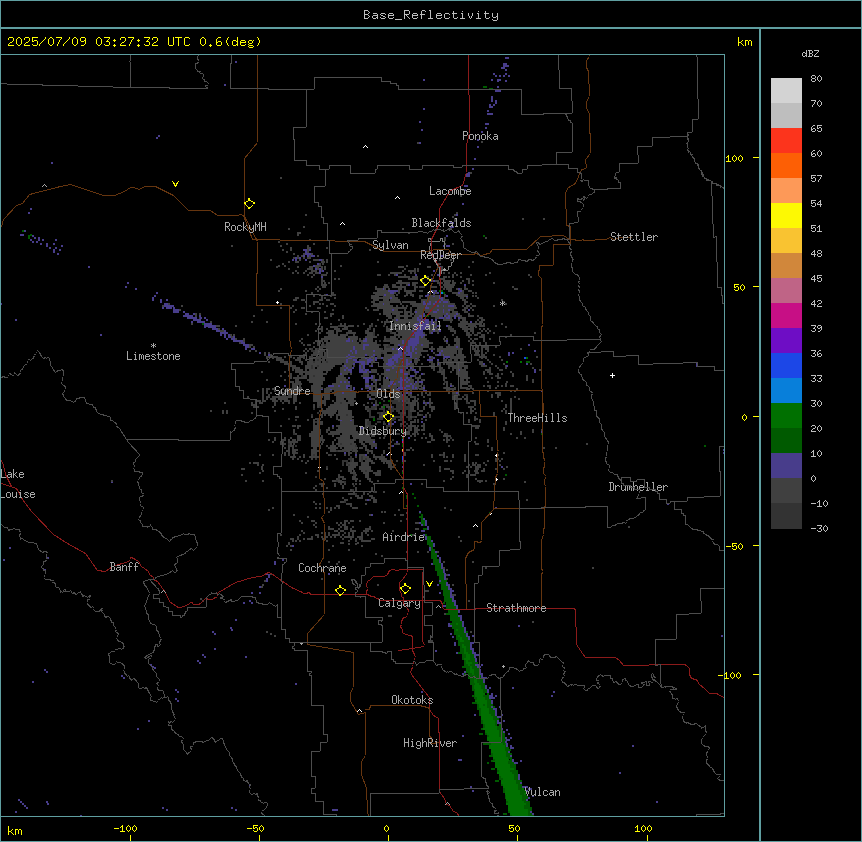Select the yellow 54-51 dBZ swatch

[786, 215]
